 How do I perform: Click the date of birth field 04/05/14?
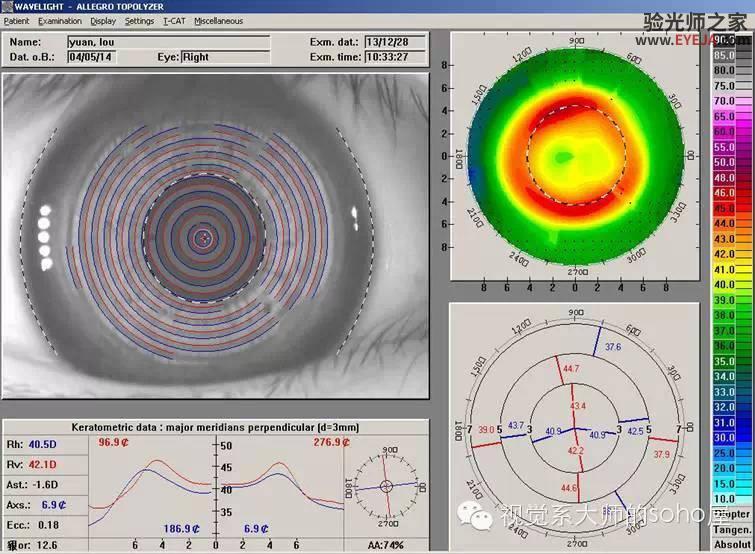pyautogui.click(x=91, y=57)
